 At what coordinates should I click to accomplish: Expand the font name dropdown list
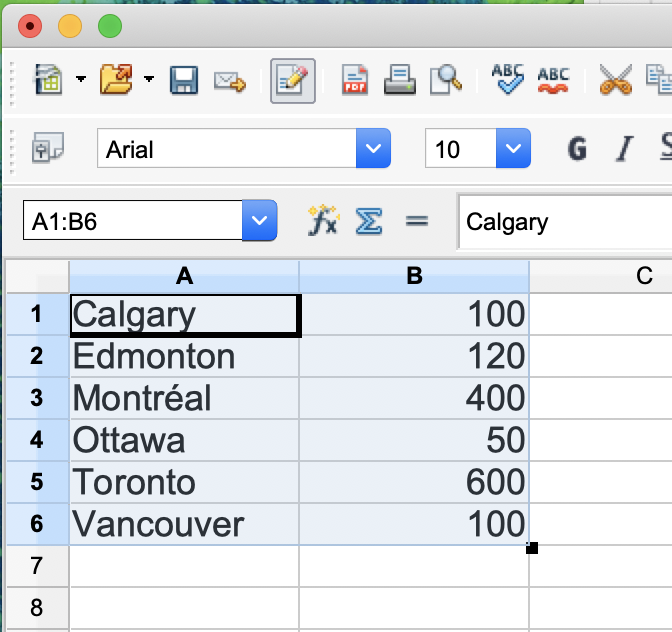pyautogui.click(x=373, y=148)
